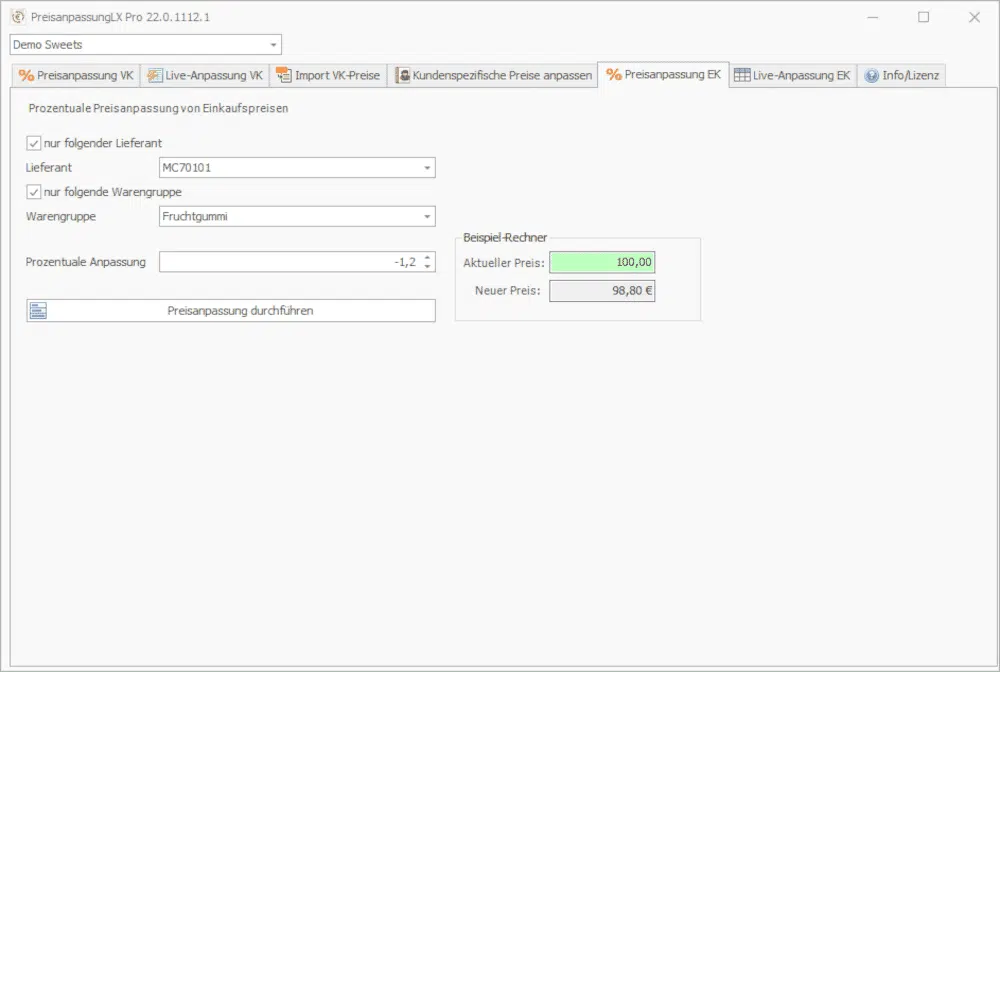This screenshot has width=1000, height=1000.
Task: Toggle 'nur folgende Warengruppe' checkbox
Action: click(x=34, y=192)
